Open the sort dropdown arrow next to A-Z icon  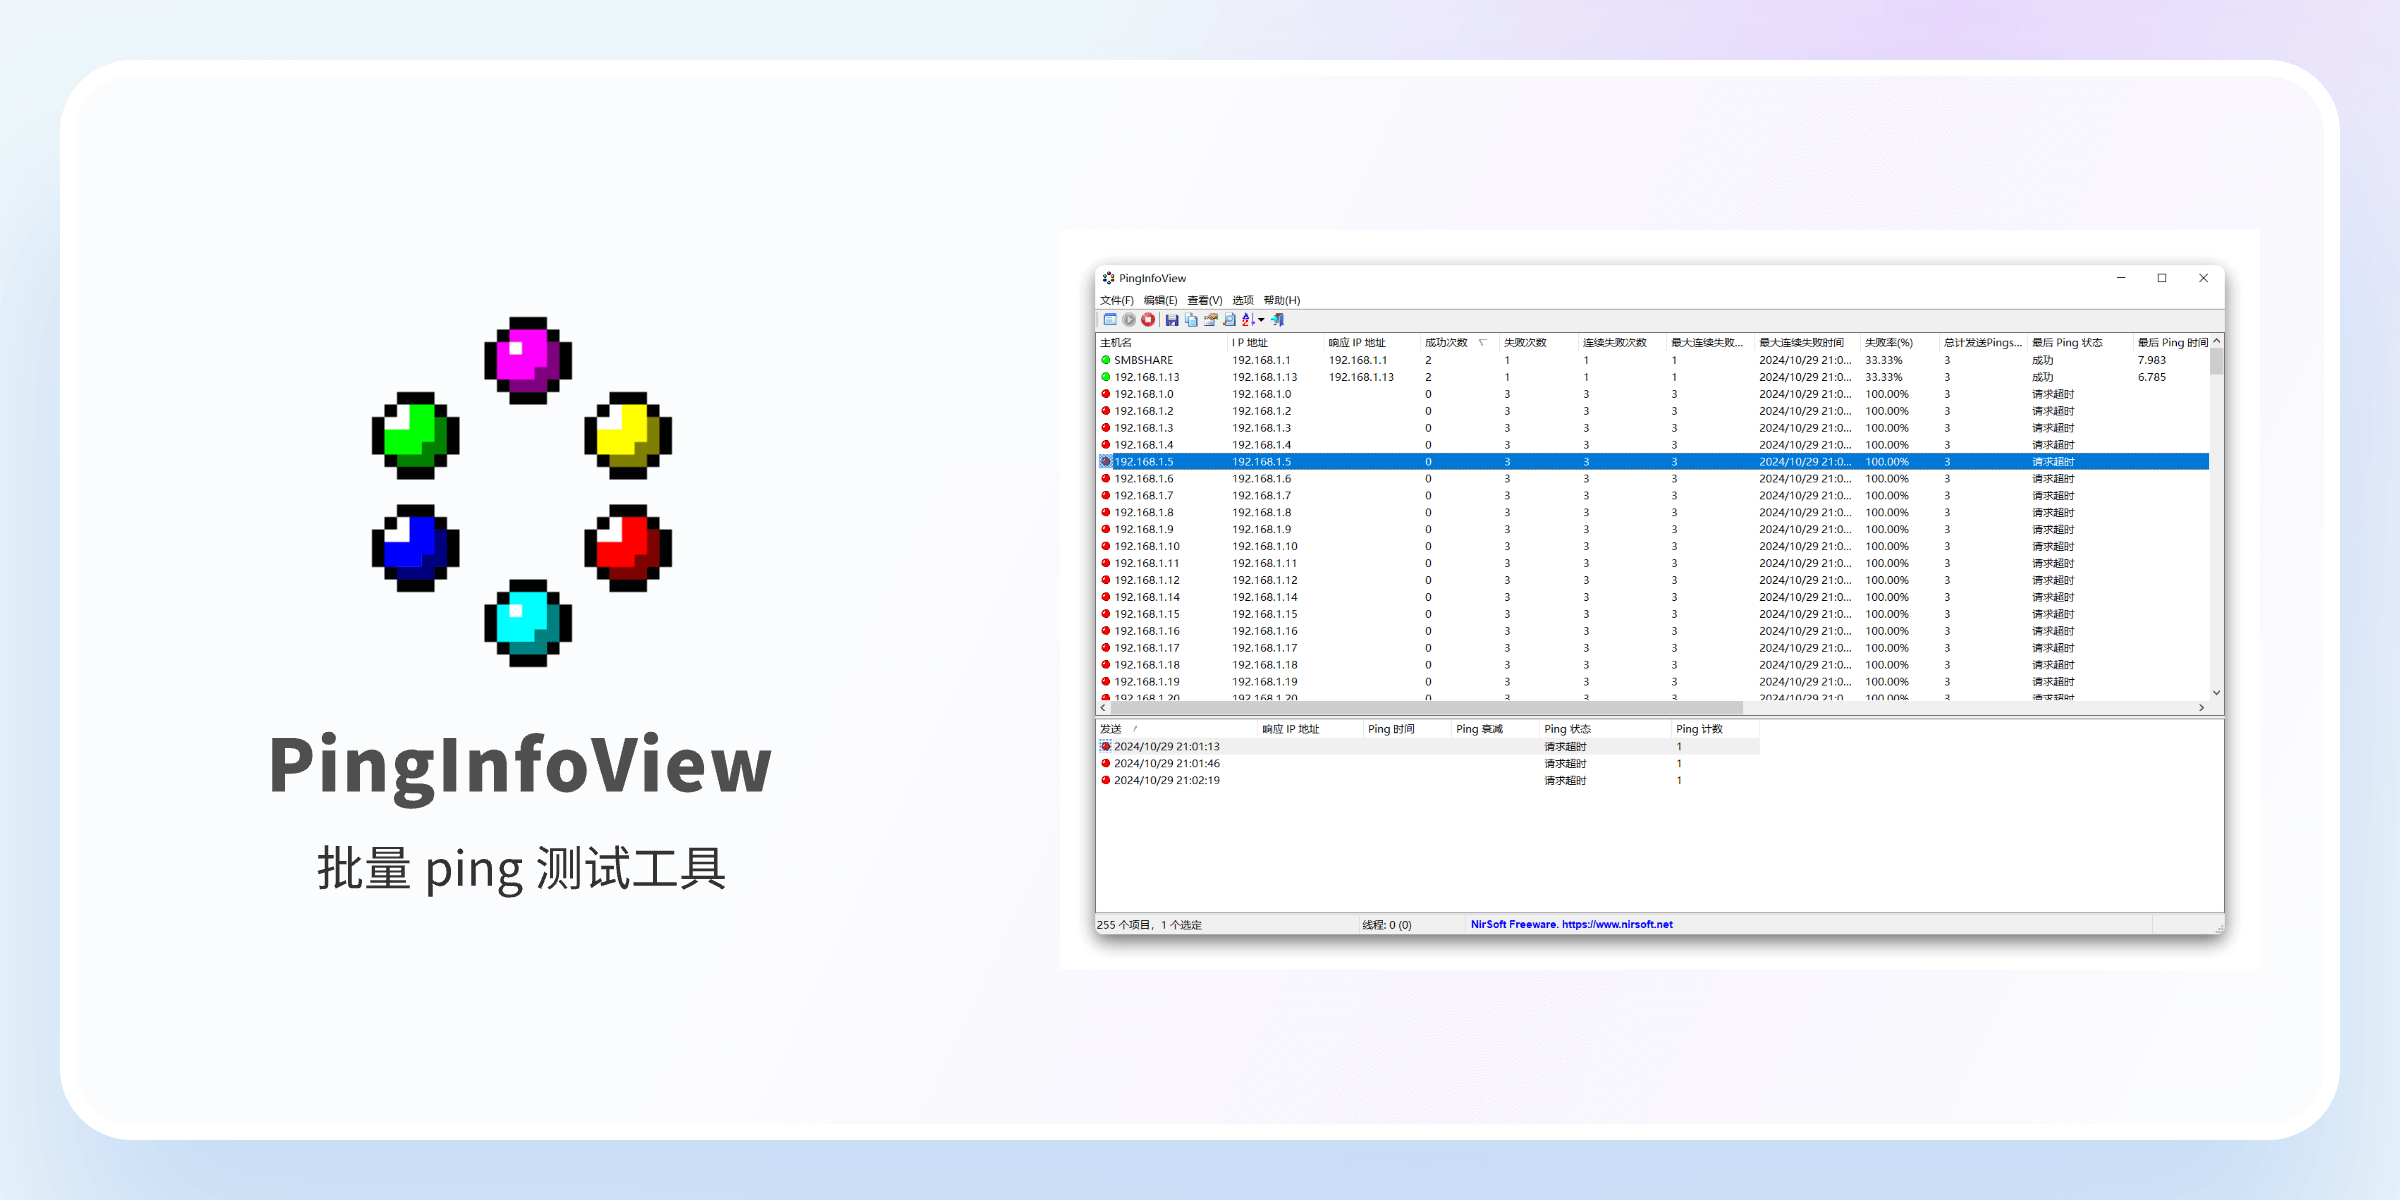point(1261,320)
